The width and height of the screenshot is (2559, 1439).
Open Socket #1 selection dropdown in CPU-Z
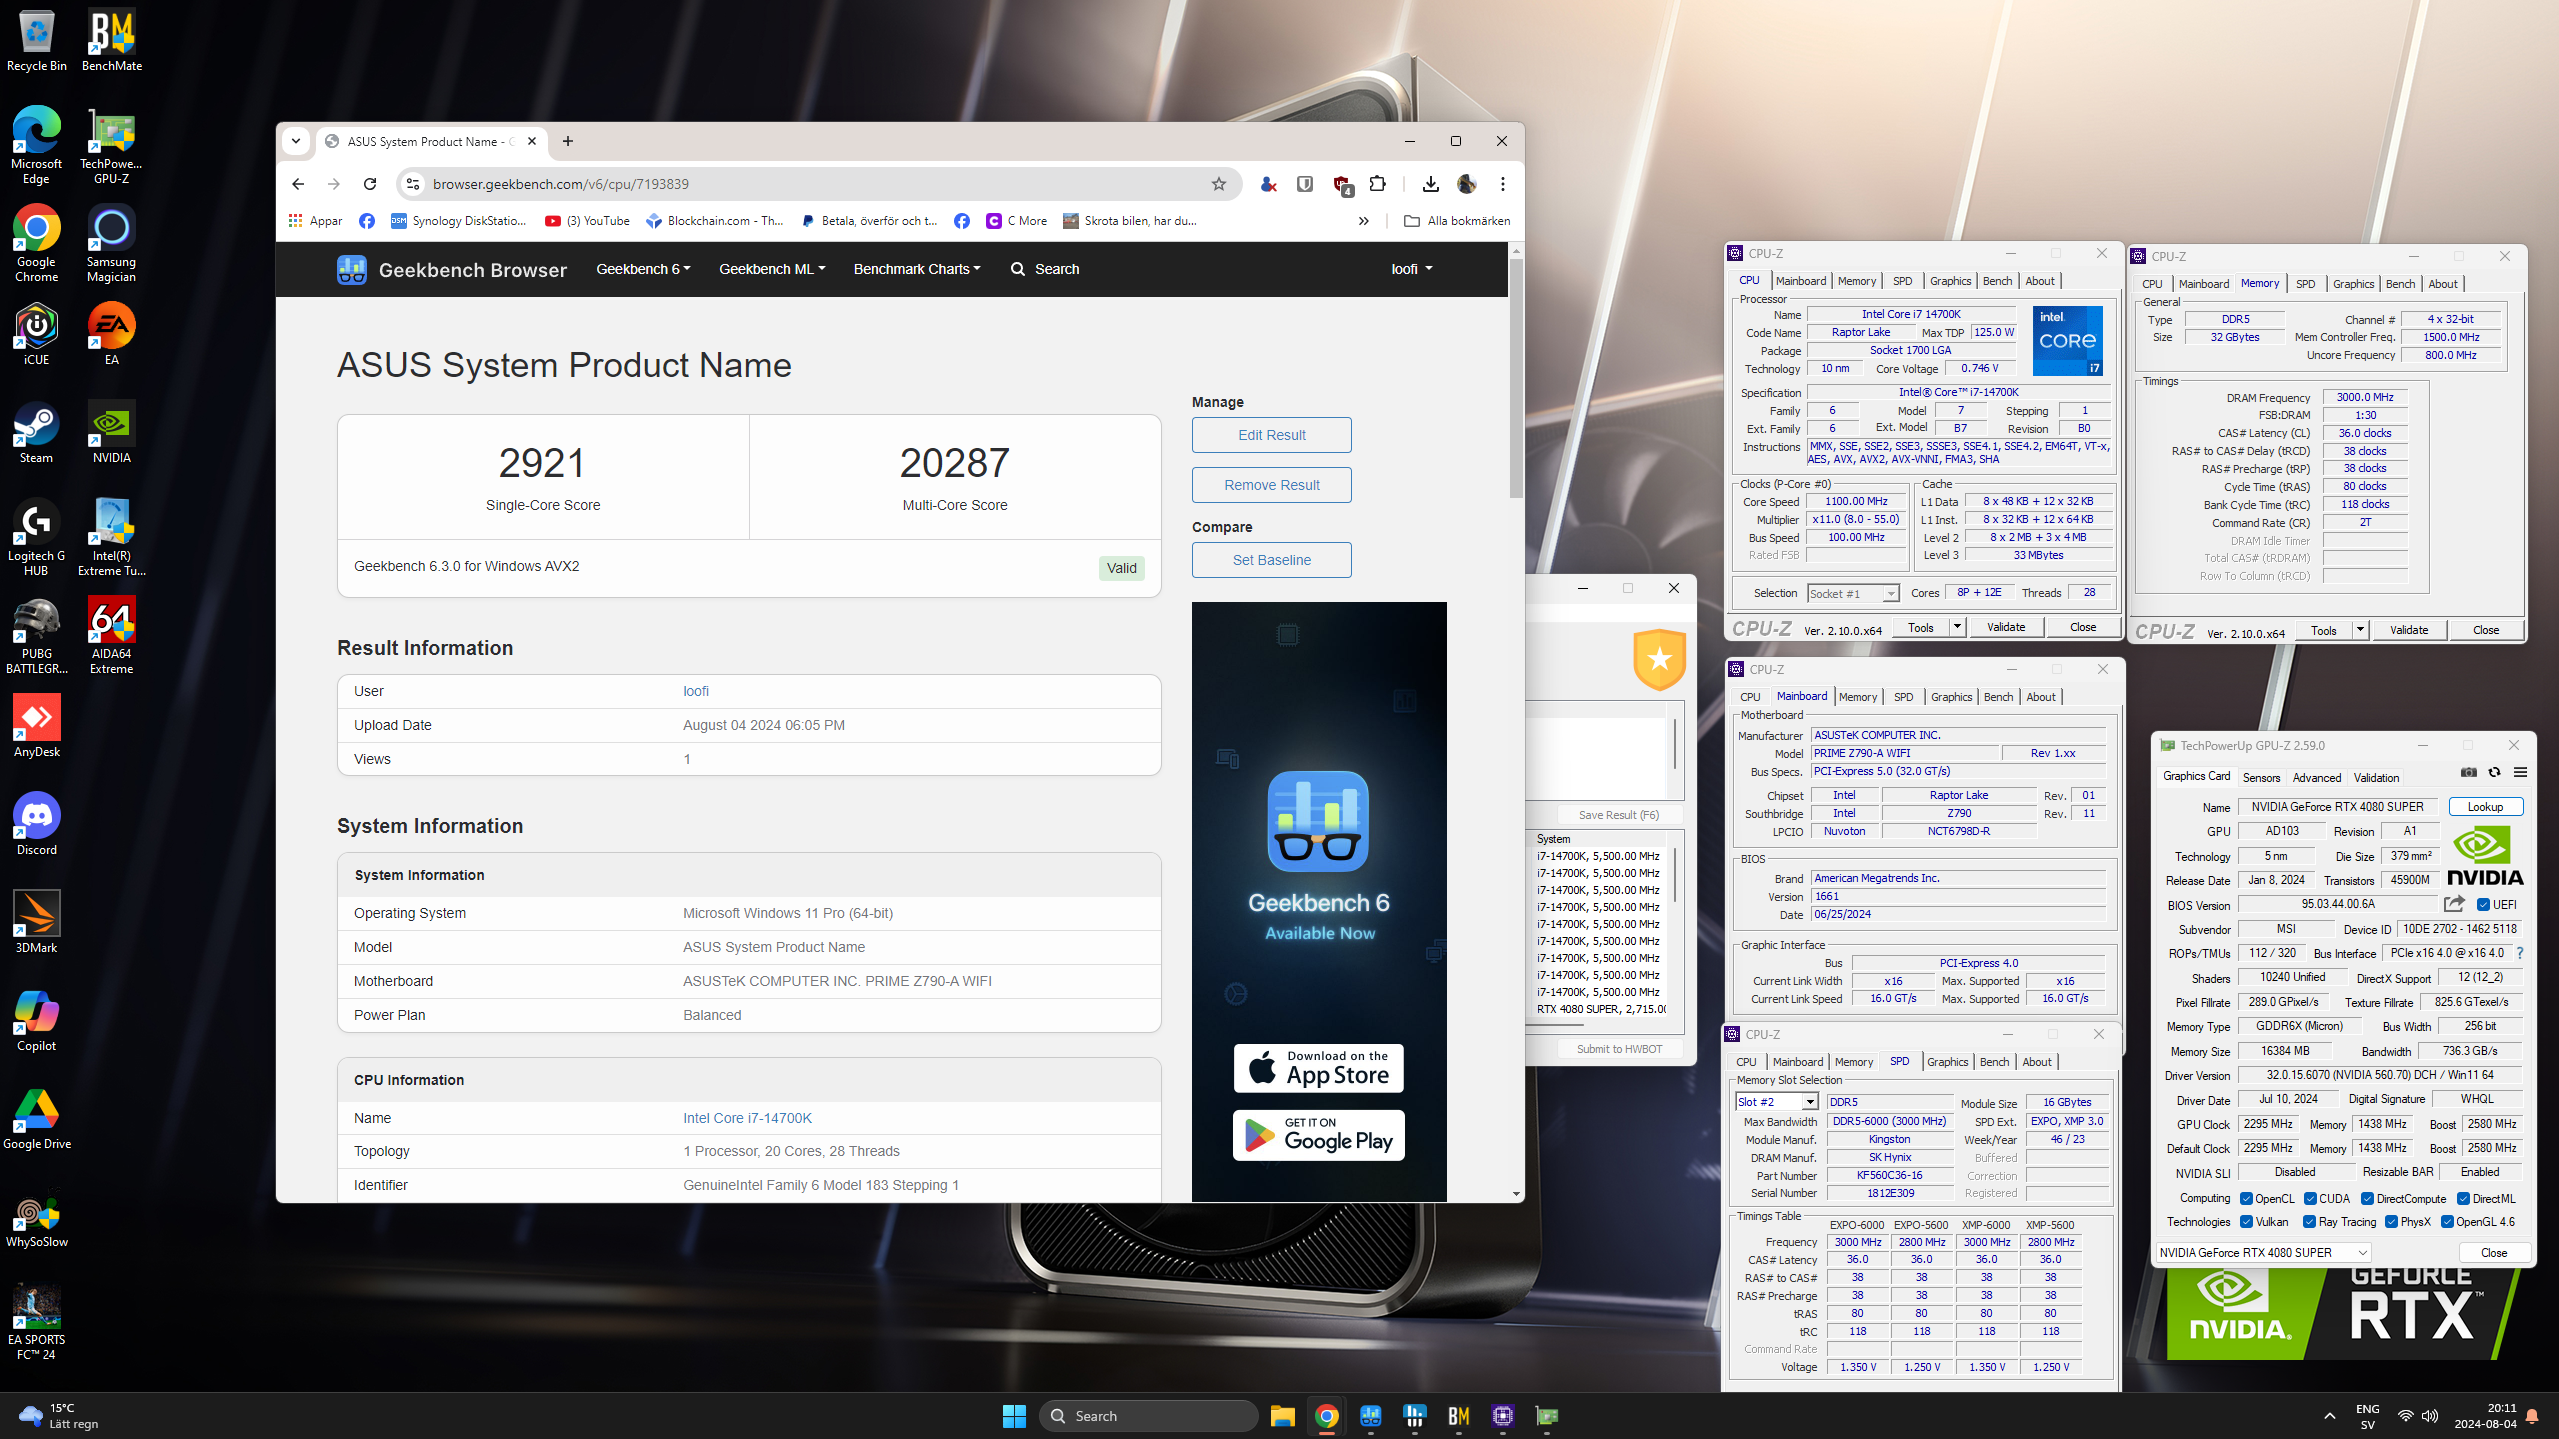click(x=1852, y=593)
